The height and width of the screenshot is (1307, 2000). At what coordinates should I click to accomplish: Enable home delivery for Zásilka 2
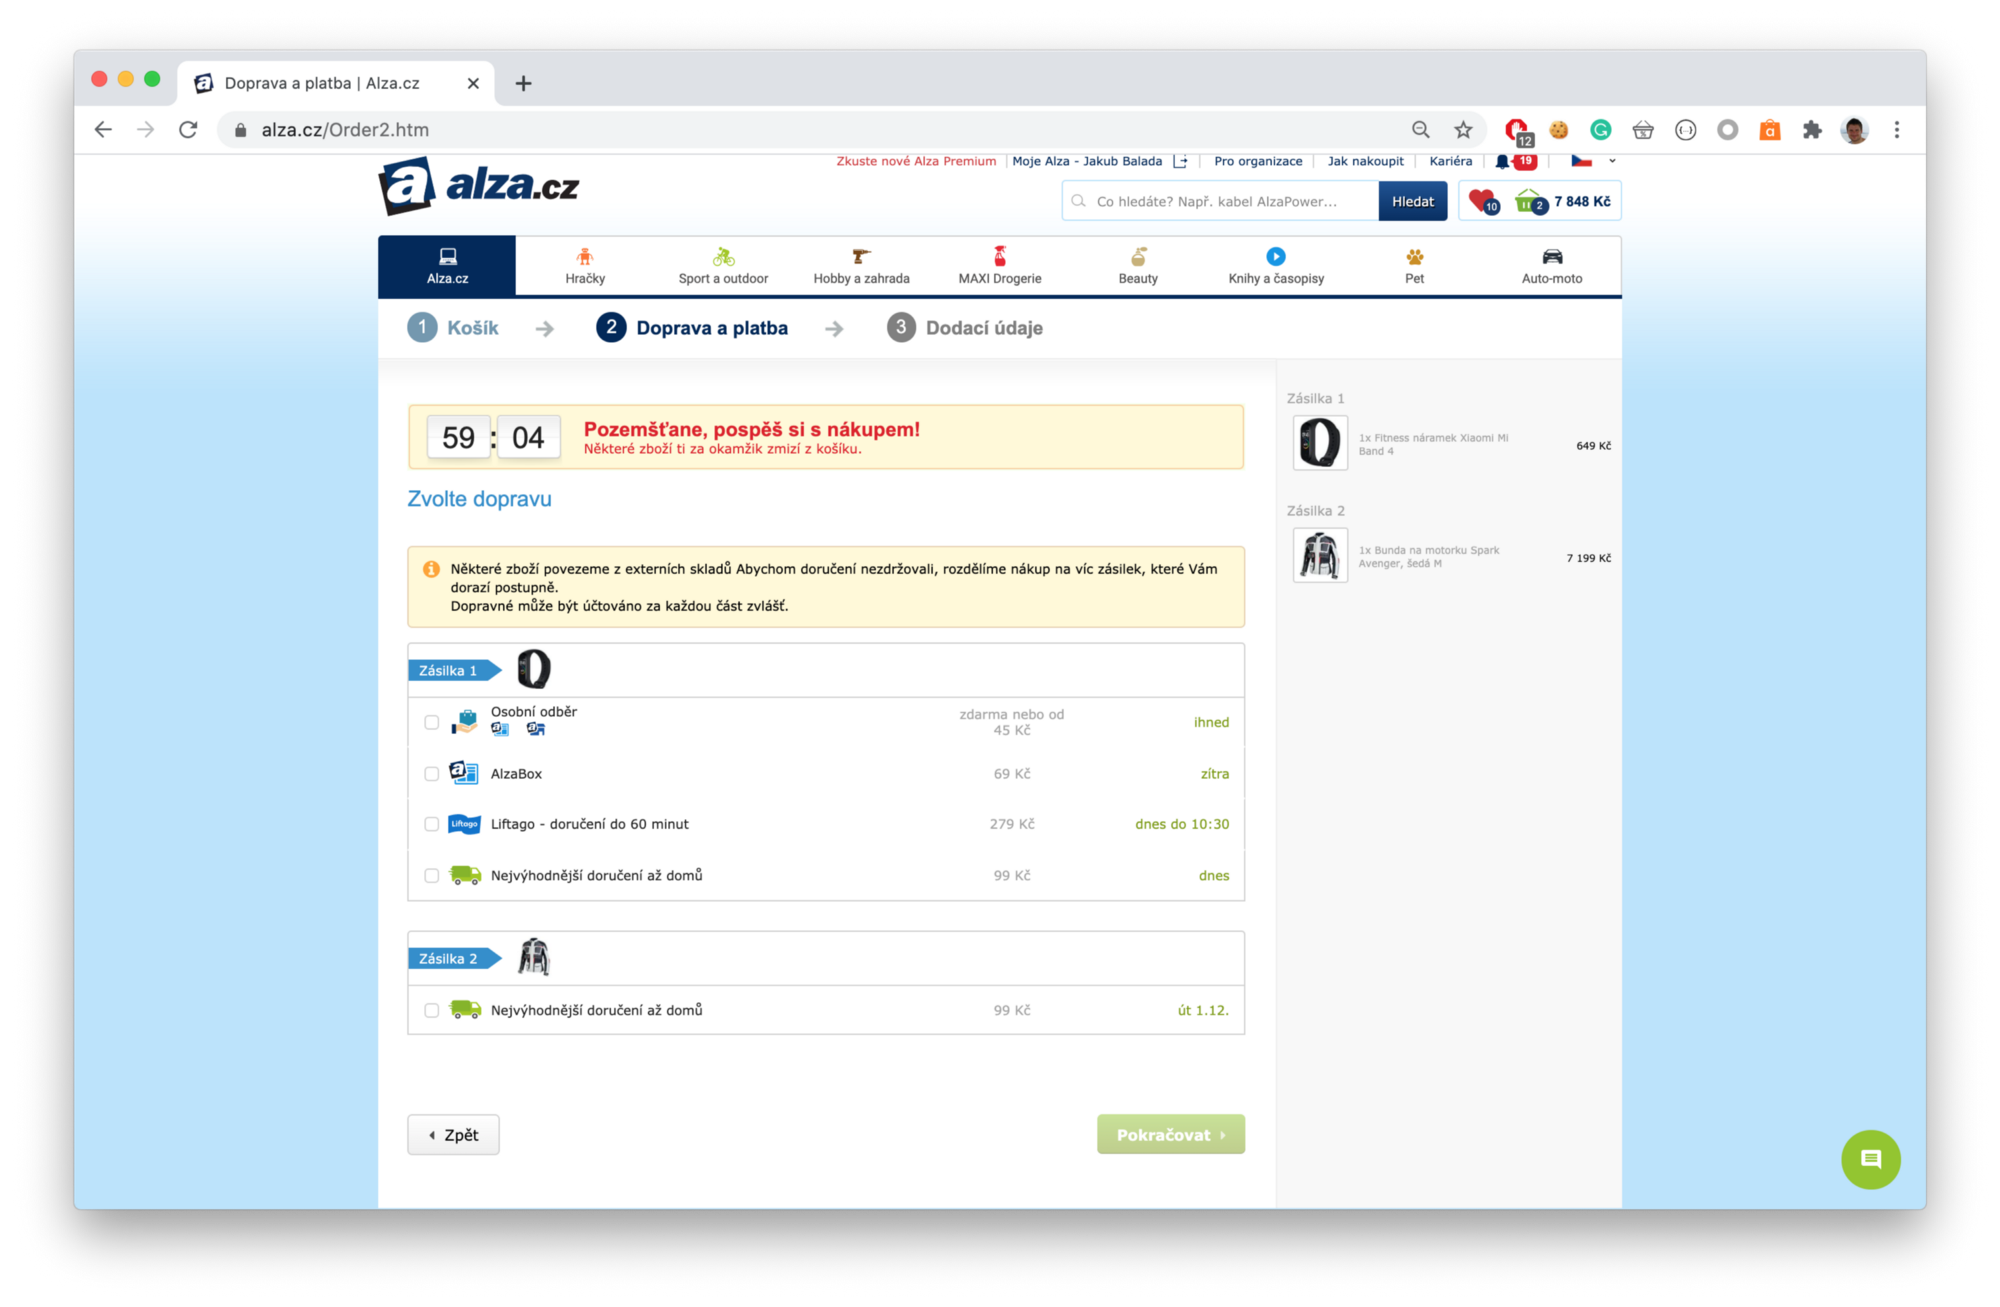pos(431,1010)
